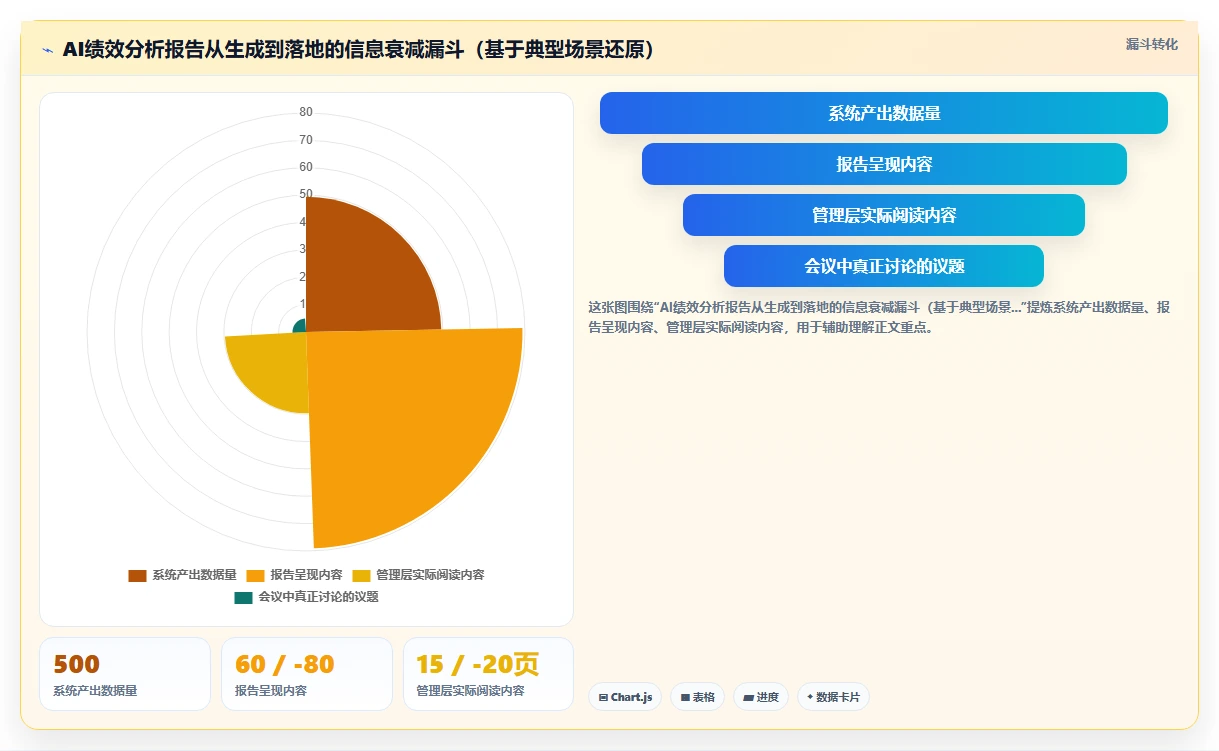Viewport: 1219px width, 751px height.
Task: Click the 漏斗转化 tag in header
Action: [1152, 45]
